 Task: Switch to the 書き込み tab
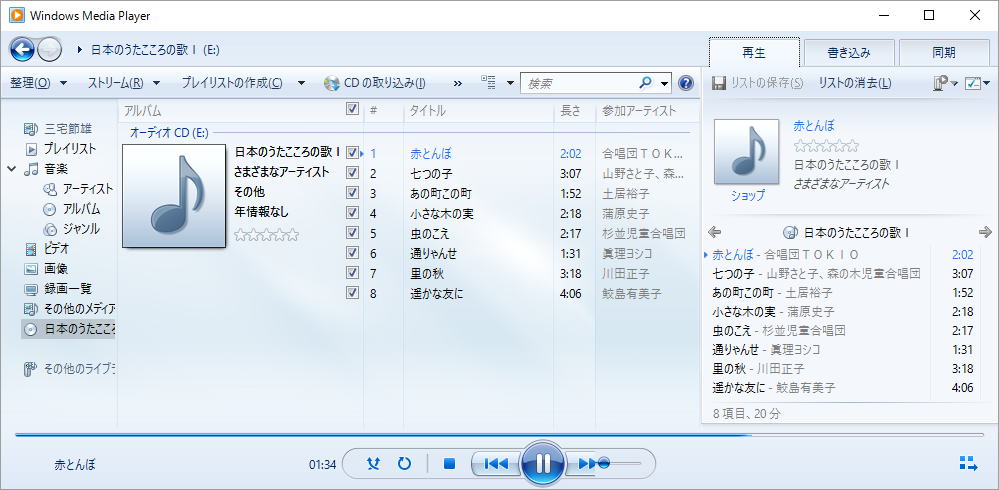point(849,52)
